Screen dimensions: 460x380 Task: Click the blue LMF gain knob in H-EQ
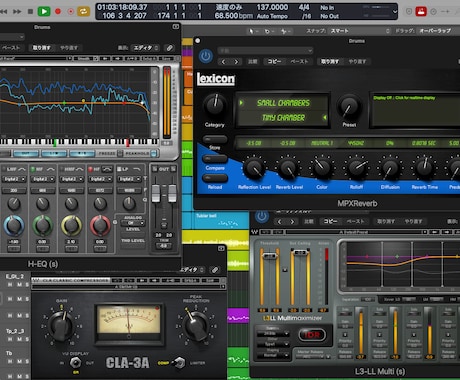point(14,226)
